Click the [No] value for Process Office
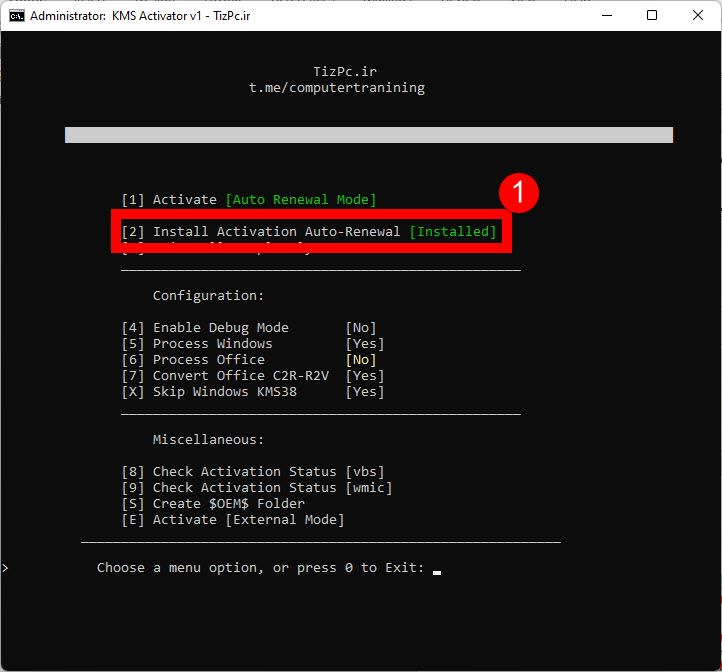Image resolution: width=722 pixels, height=672 pixels. pyautogui.click(x=361, y=360)
